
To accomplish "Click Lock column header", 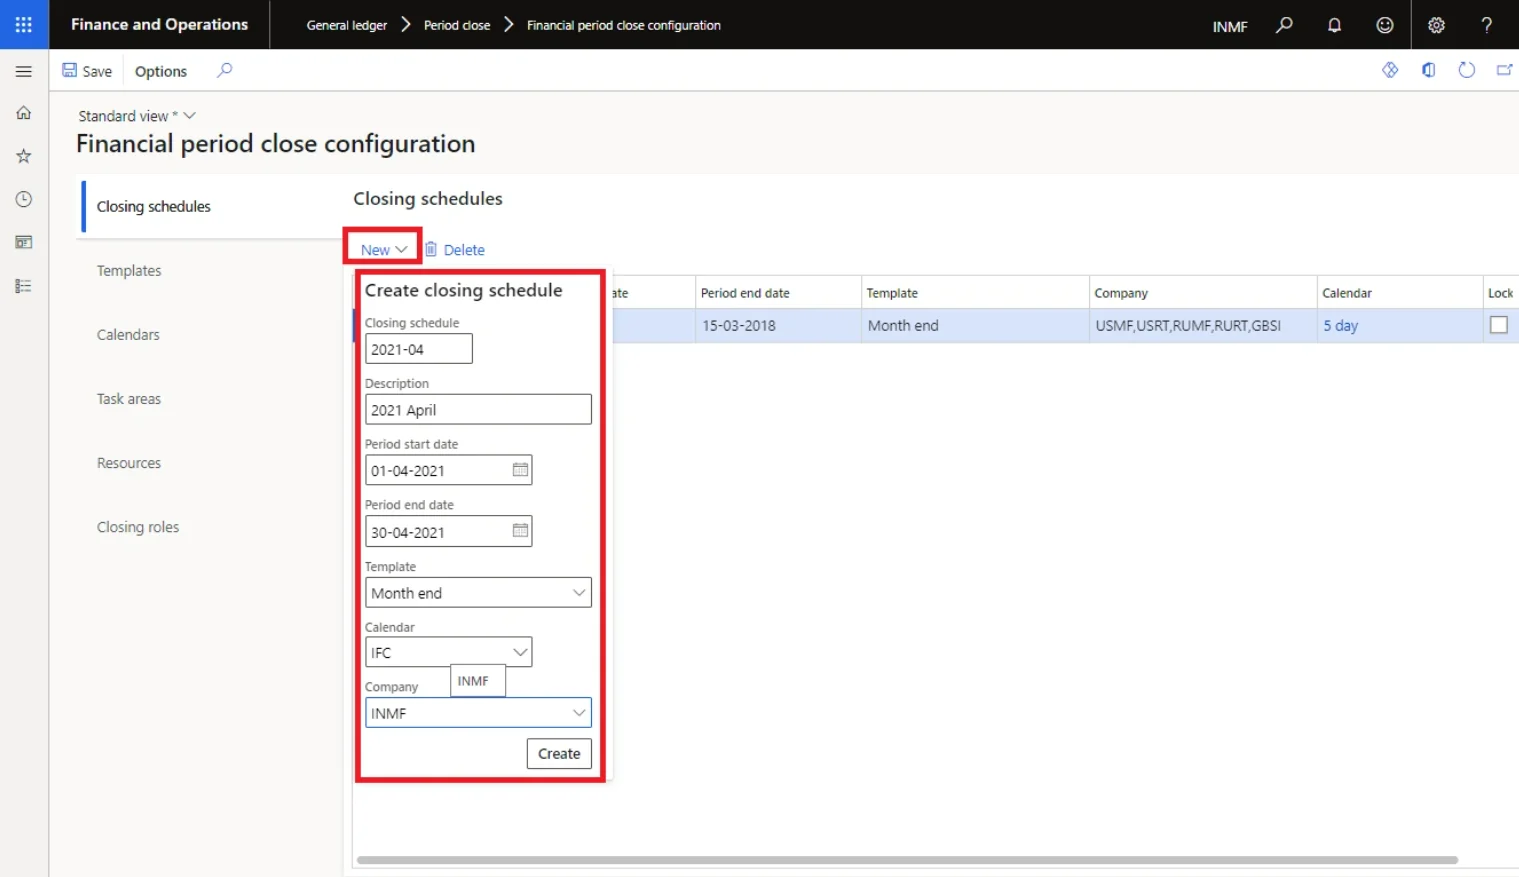I will [x=1500, y=292].
